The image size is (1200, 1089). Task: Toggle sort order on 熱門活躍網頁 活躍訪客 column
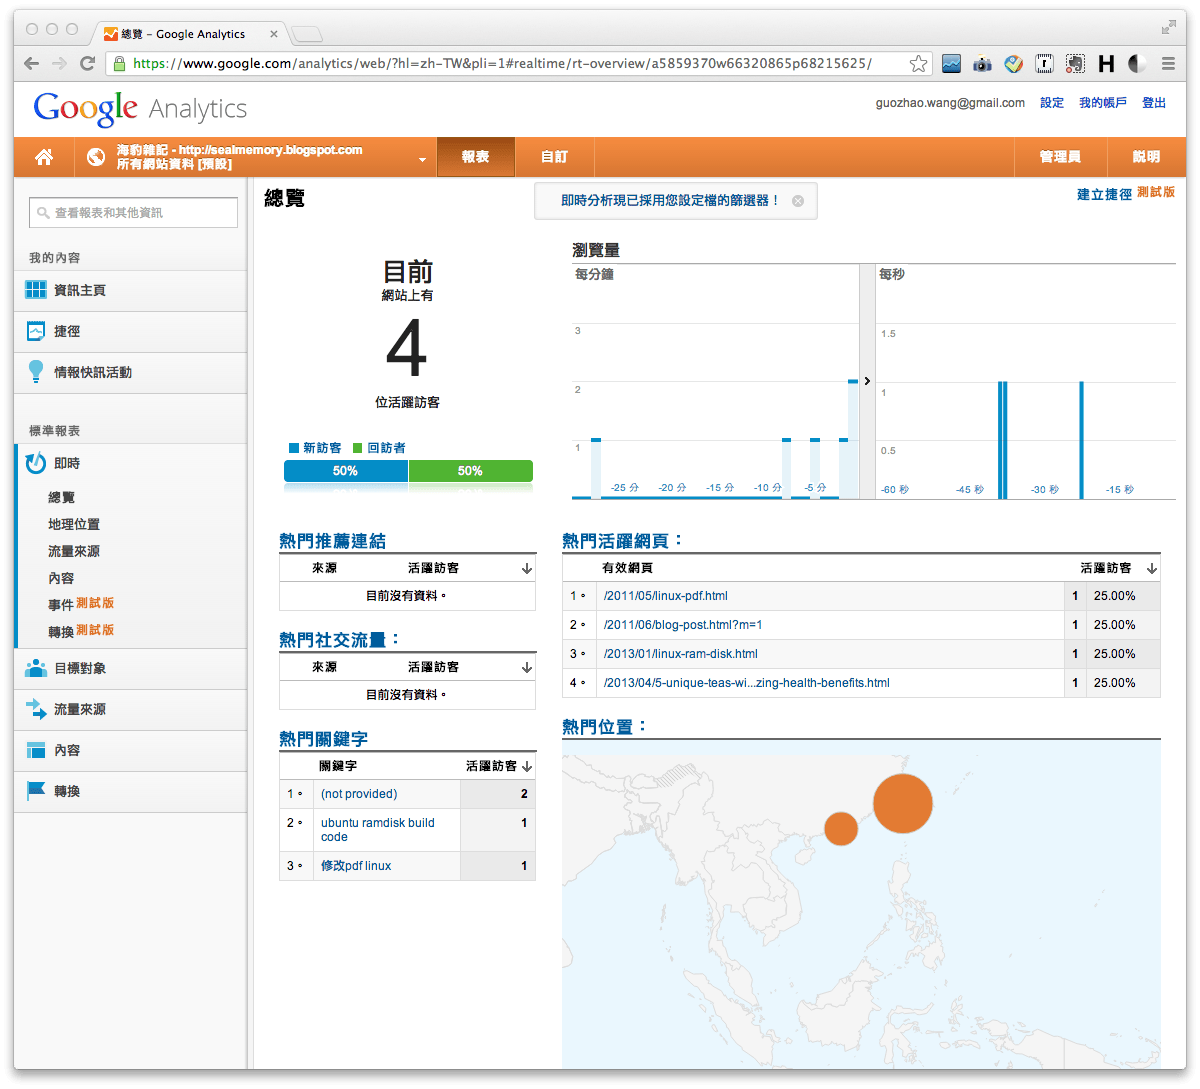[1153, 567]
